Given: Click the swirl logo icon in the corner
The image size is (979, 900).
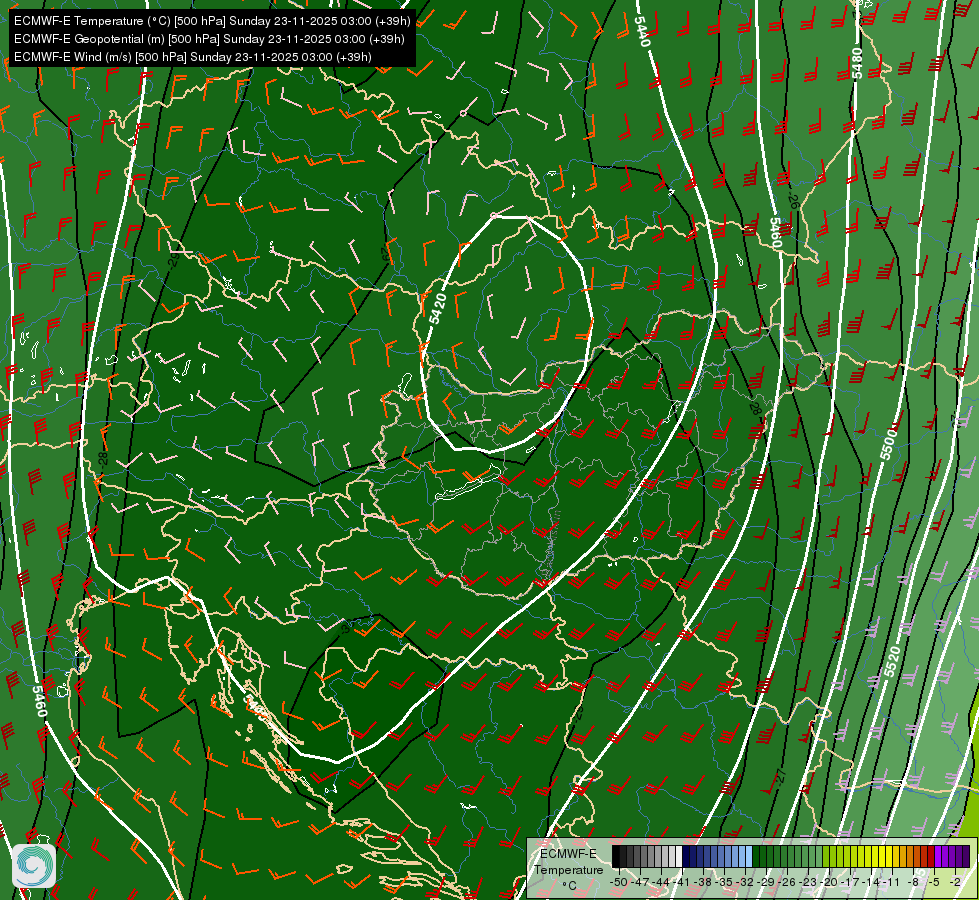Looking at the screenshot, I should [34, 866].
